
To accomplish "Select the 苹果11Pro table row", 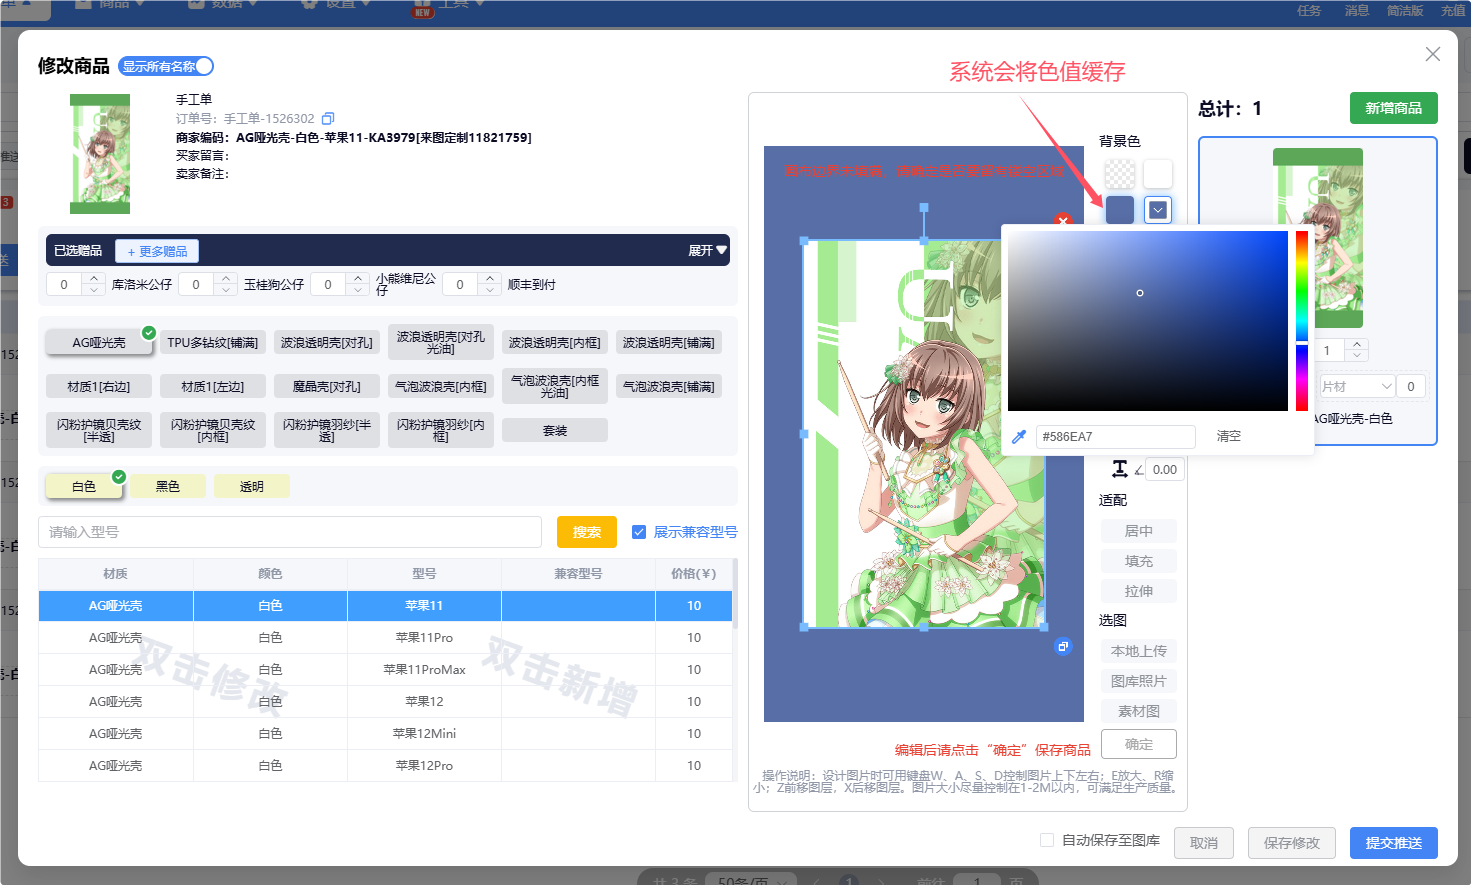I will [x=385, y=638].
